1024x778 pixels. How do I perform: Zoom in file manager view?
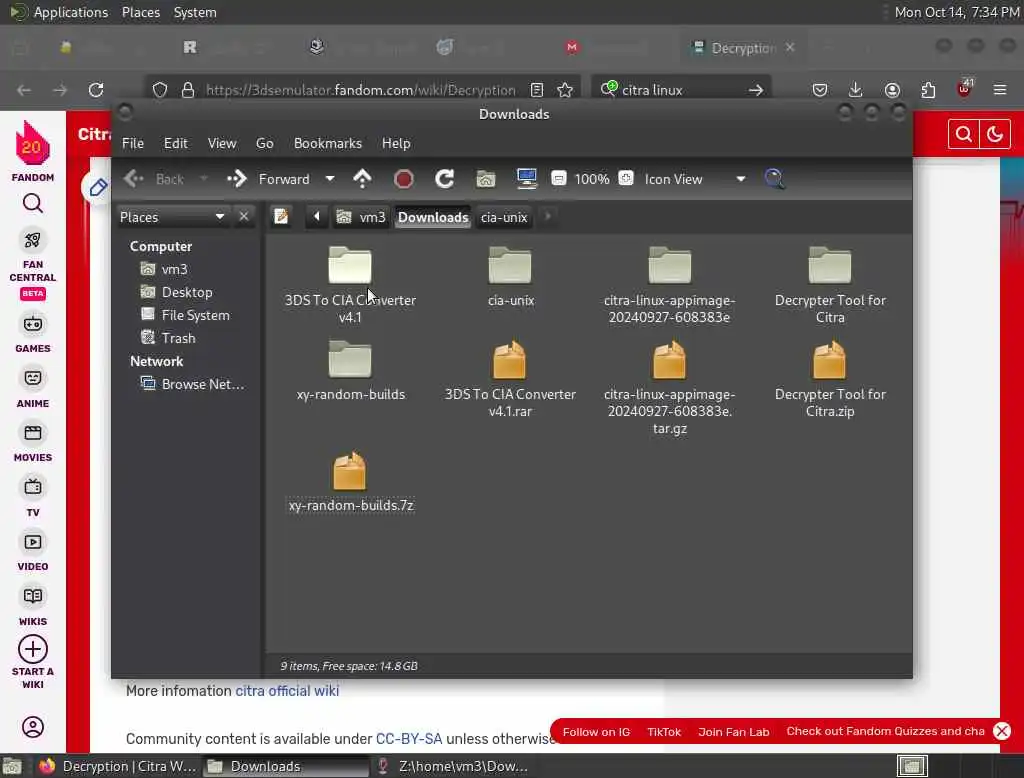coord(626,178)
